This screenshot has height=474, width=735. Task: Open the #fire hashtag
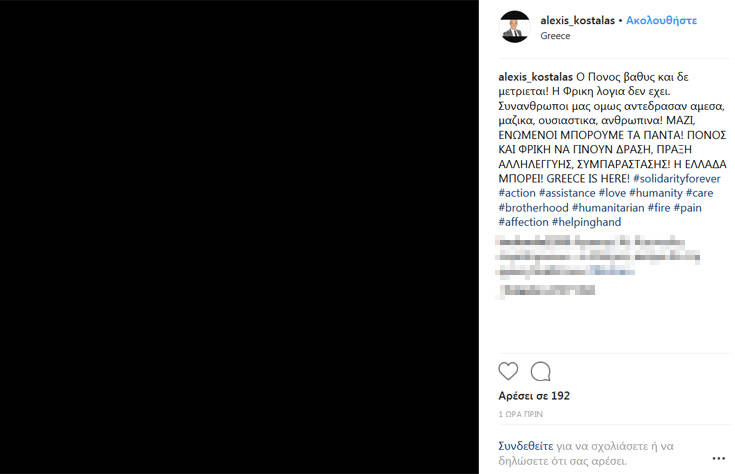click(x=659, y=208)
